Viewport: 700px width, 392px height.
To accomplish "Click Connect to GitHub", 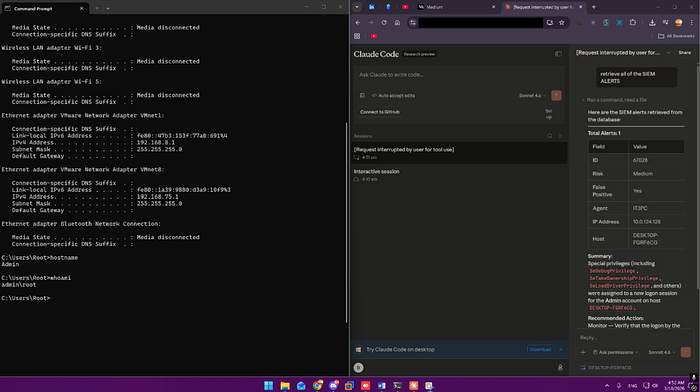I will pos(380,112).
